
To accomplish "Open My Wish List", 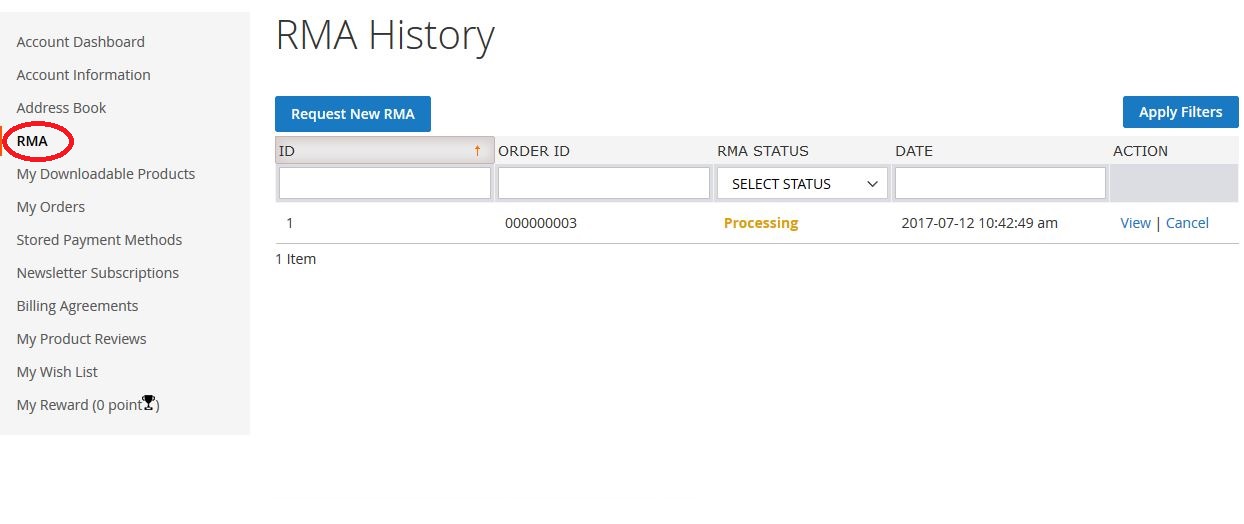I will point(57,372).
